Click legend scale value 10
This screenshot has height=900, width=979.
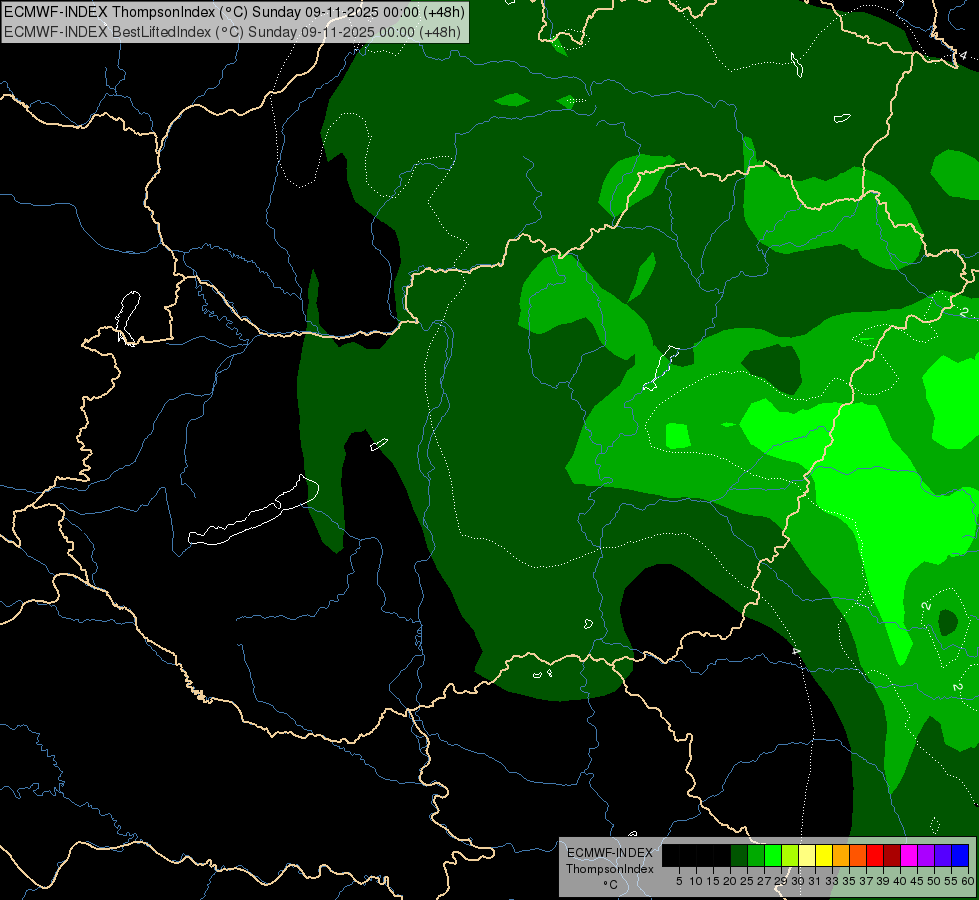(696, 881)
